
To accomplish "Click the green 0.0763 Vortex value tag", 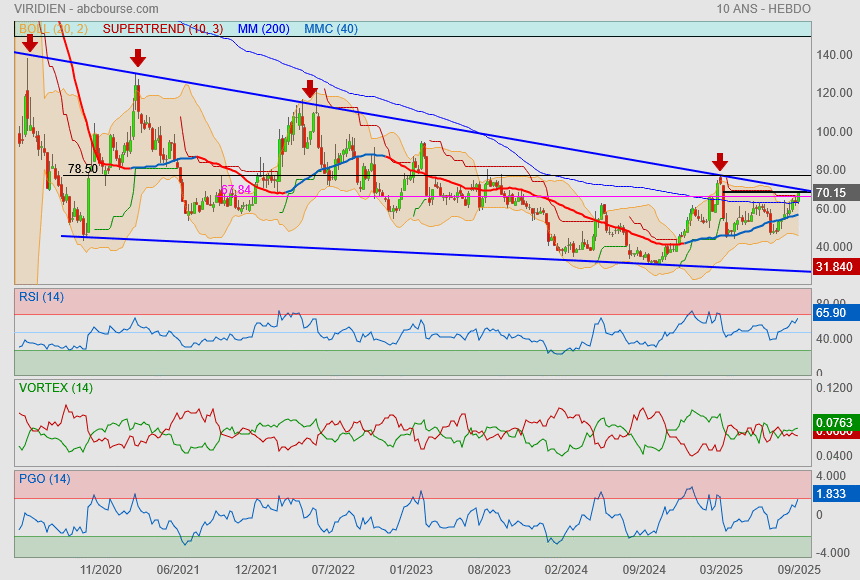I will tap(832, 422).
